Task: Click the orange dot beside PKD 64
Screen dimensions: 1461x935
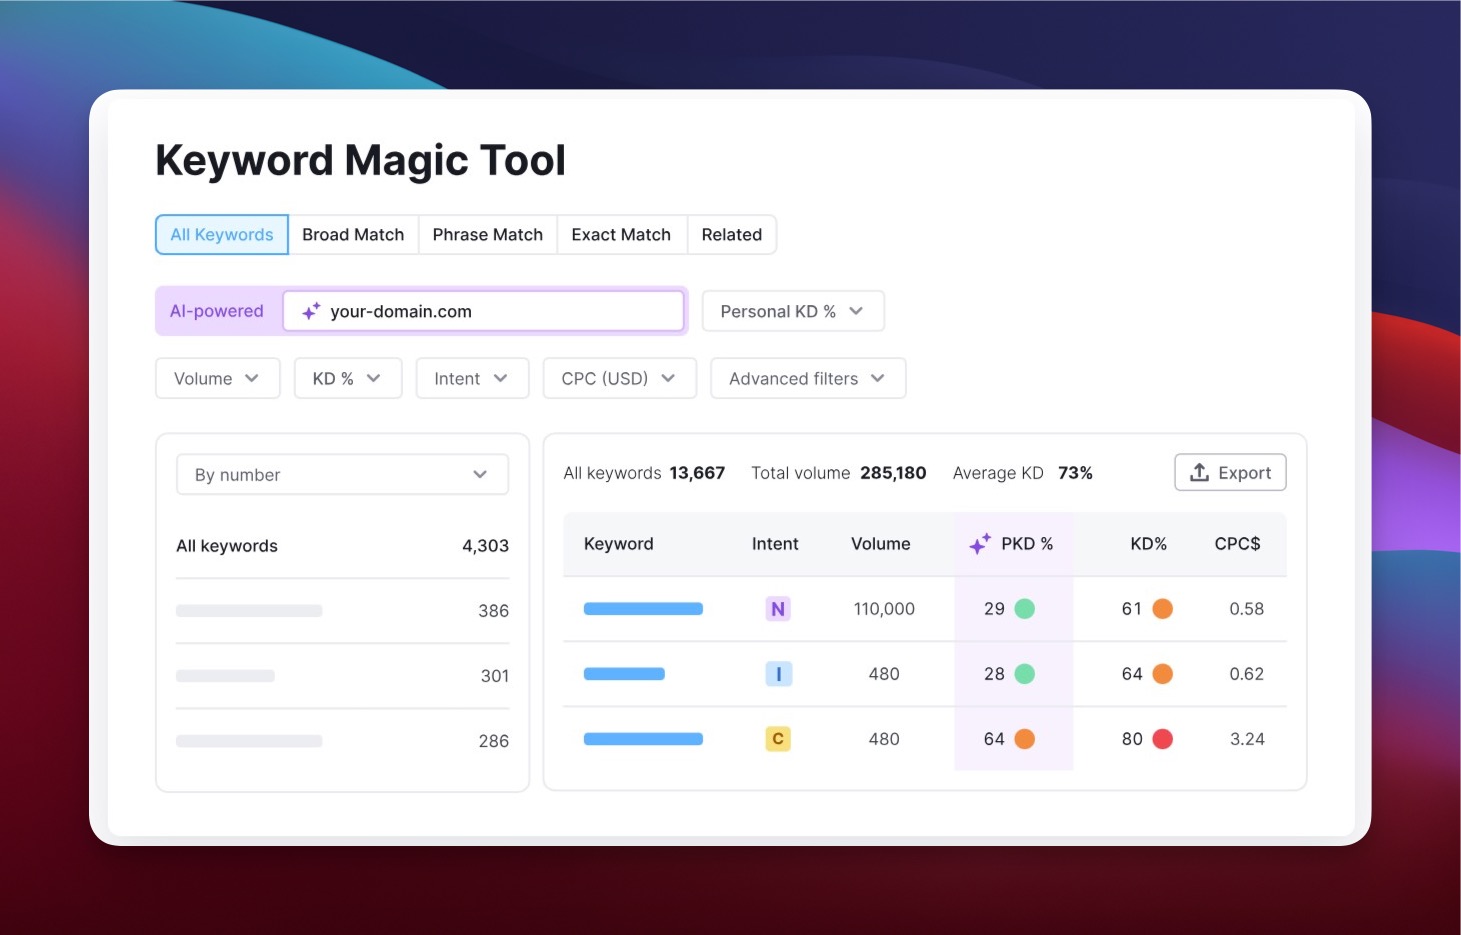Action: 1025,738
